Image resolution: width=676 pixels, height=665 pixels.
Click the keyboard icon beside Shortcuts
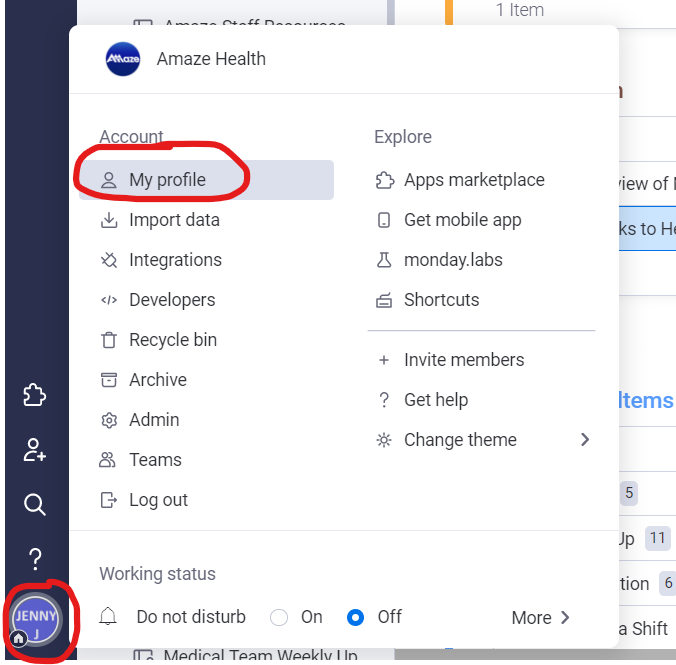384,300
